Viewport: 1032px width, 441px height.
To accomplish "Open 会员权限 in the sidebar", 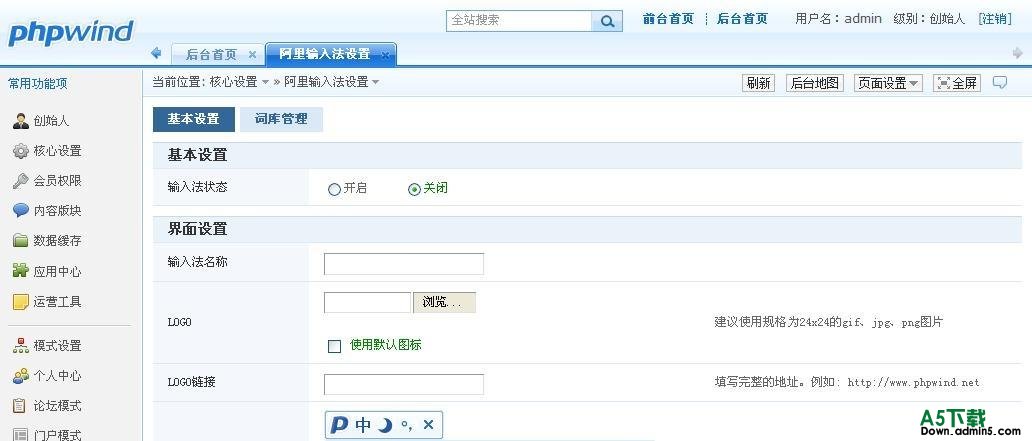I will click(58, 181).
